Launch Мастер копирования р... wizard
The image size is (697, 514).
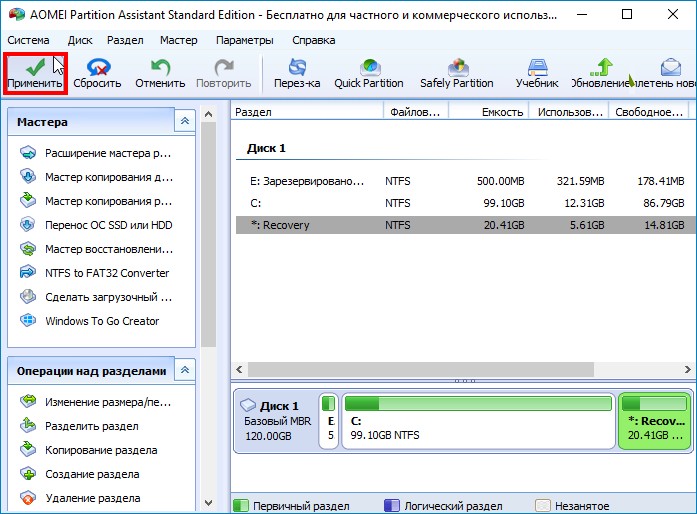96,201
